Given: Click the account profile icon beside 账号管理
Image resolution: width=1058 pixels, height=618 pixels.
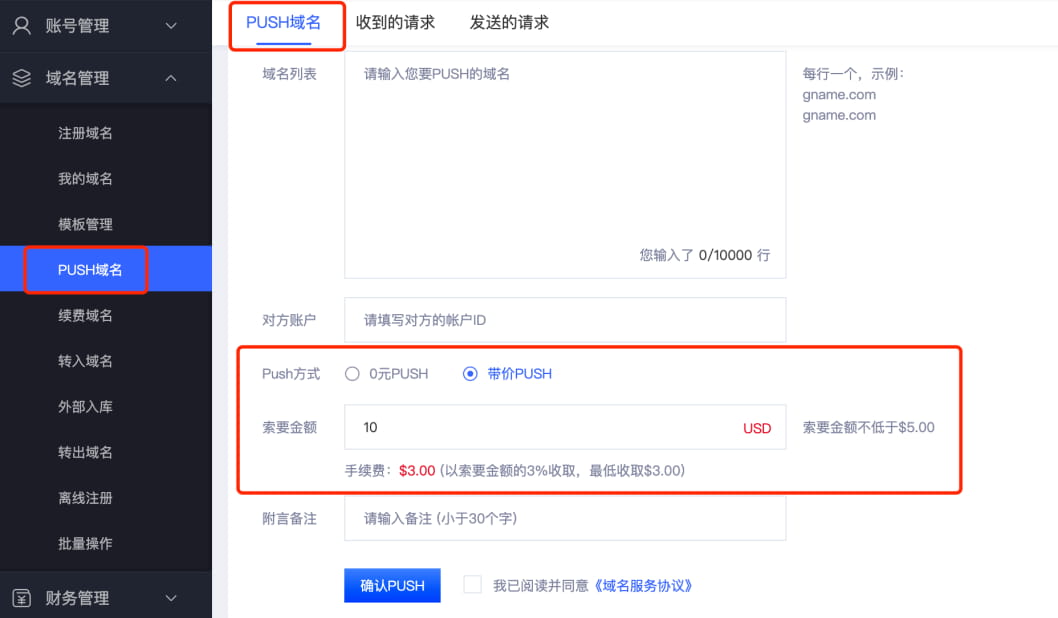Looking at the screenshot, I should pyautogui.click(x=23, y=26).
